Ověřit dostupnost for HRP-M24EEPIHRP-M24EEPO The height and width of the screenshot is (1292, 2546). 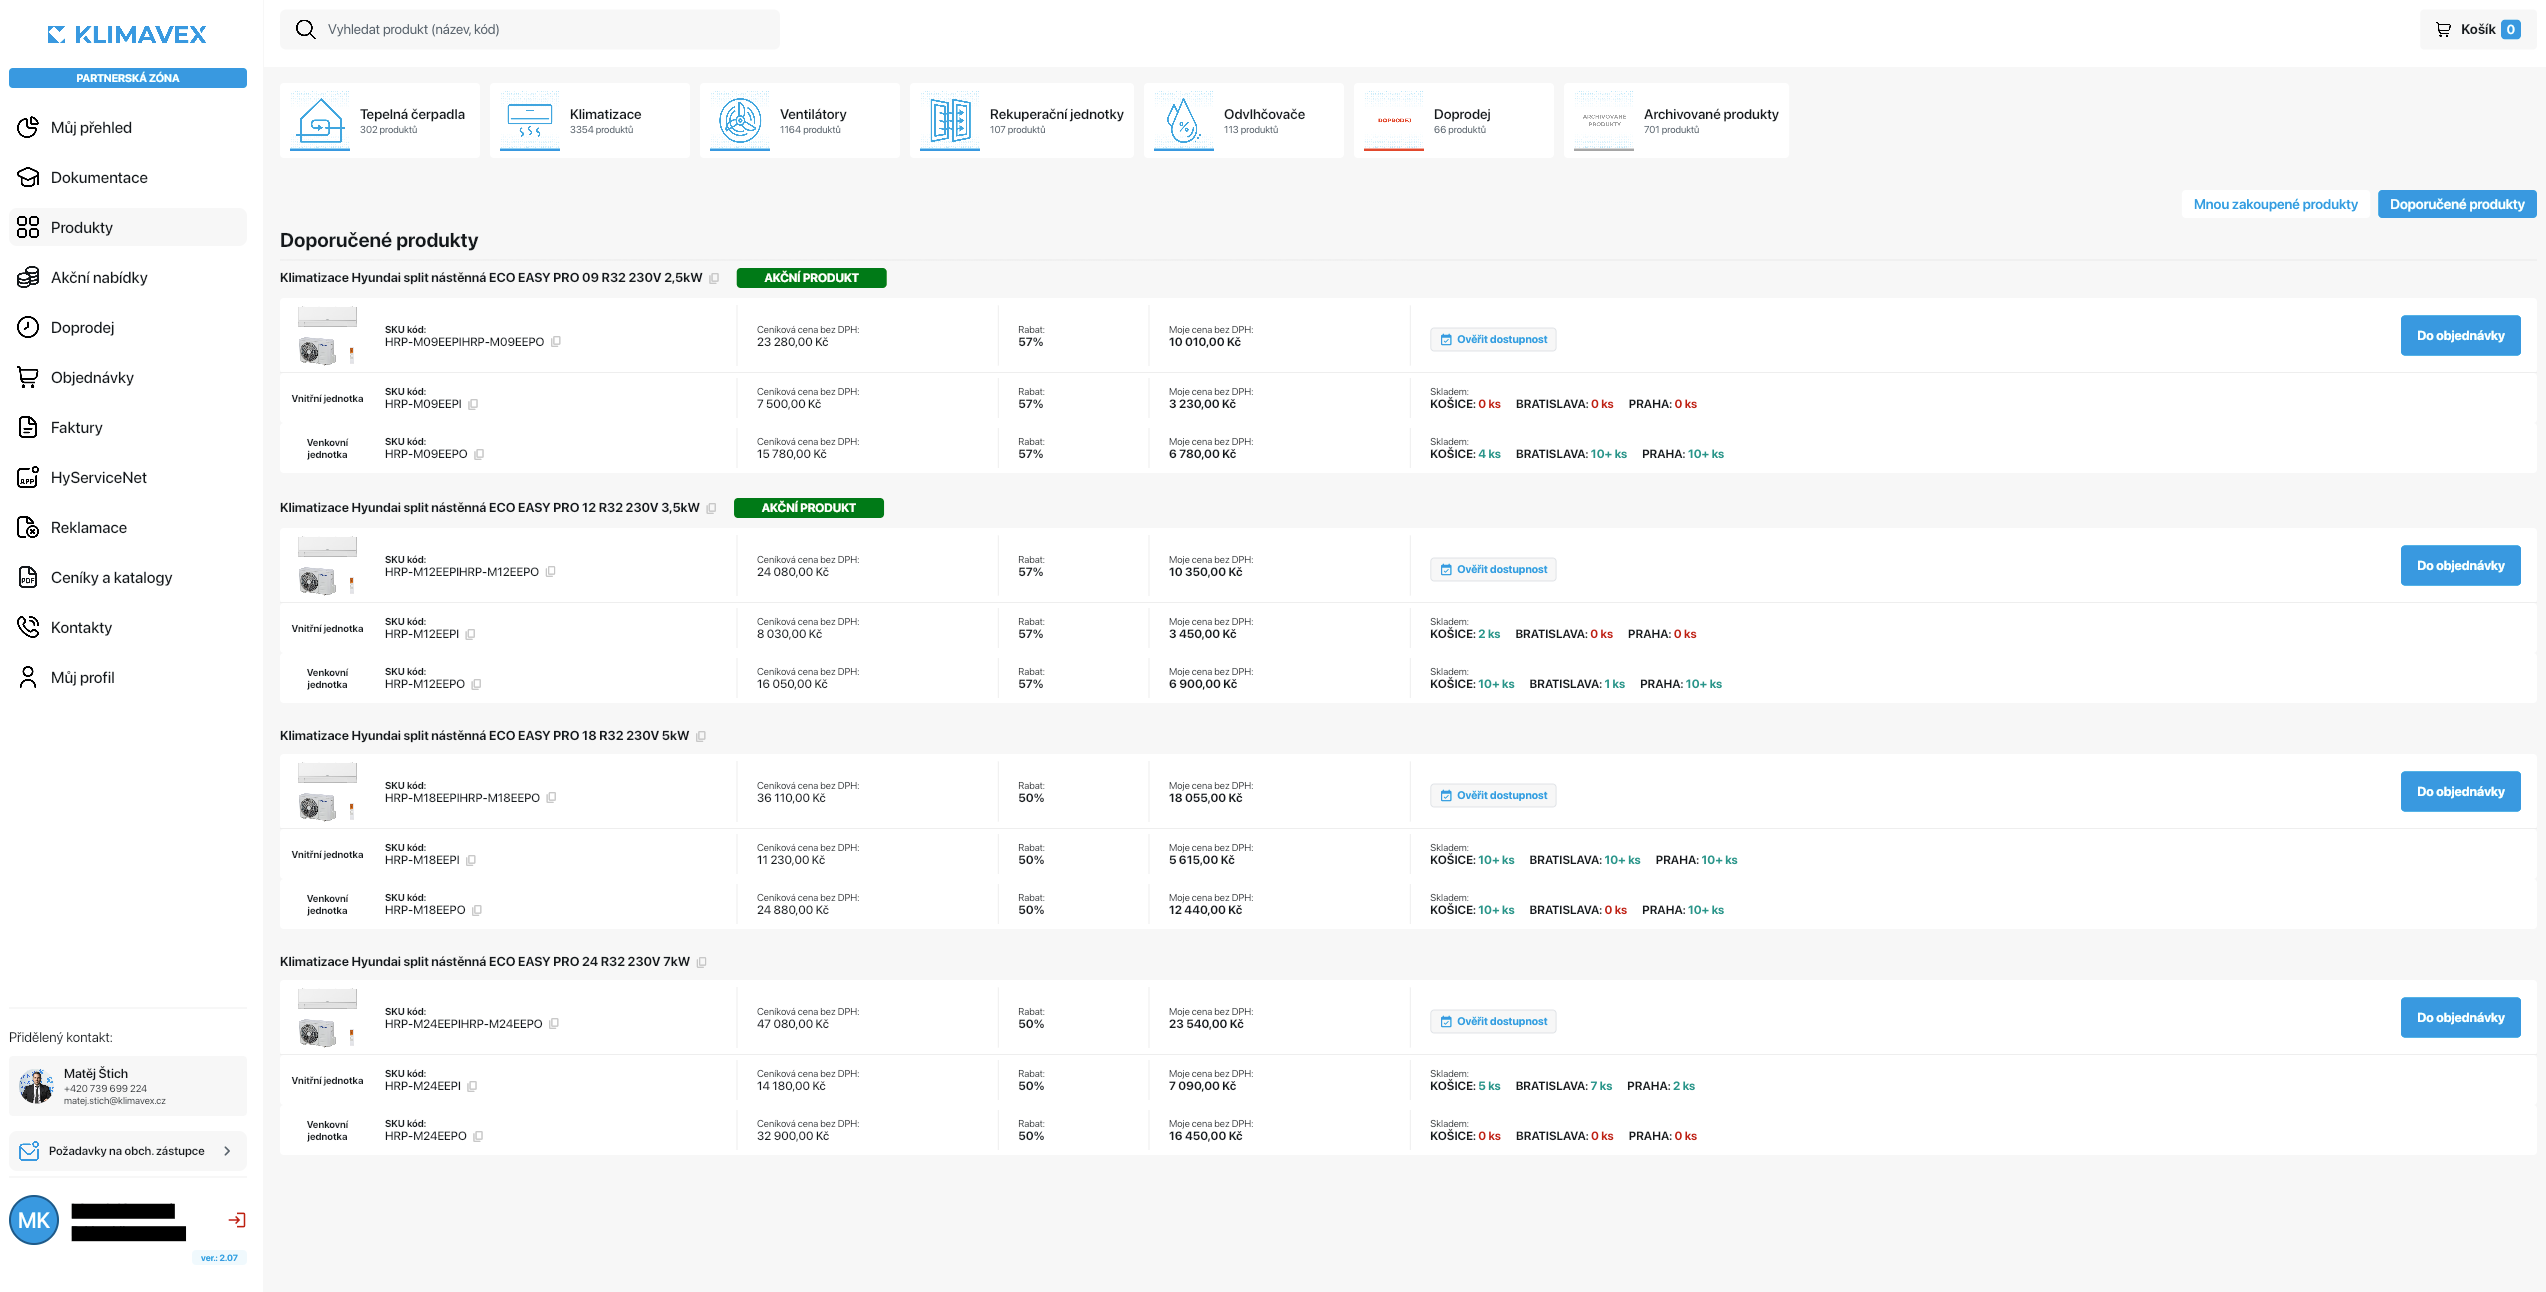coord(1493,1022)
